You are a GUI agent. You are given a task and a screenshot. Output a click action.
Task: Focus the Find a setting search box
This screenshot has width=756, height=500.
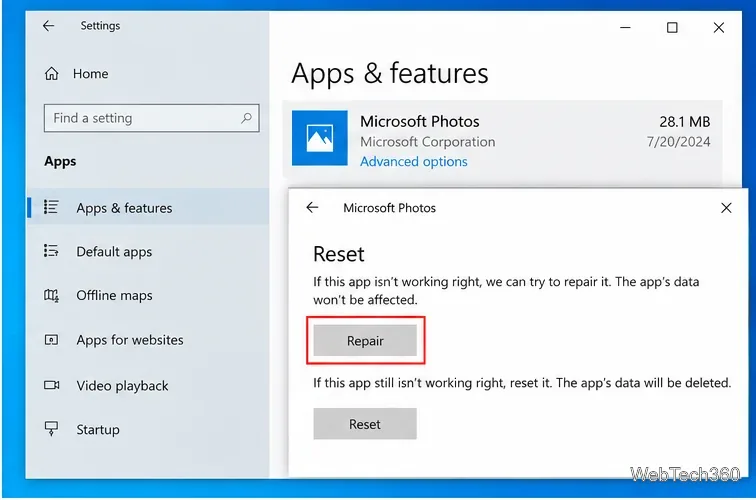pyautogui.click(x=151, y=118)
